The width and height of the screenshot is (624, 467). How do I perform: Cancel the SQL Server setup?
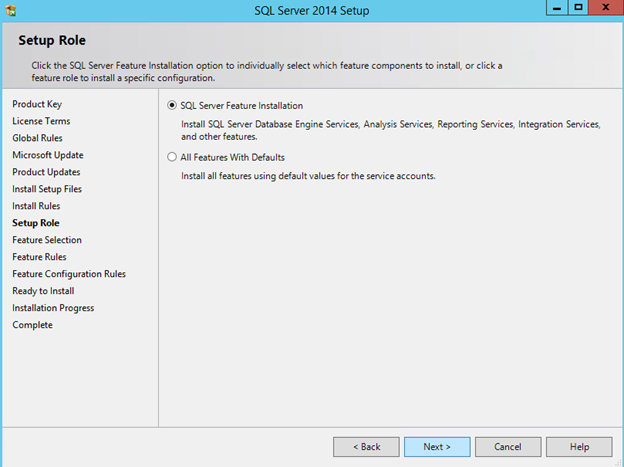(508, 447)
